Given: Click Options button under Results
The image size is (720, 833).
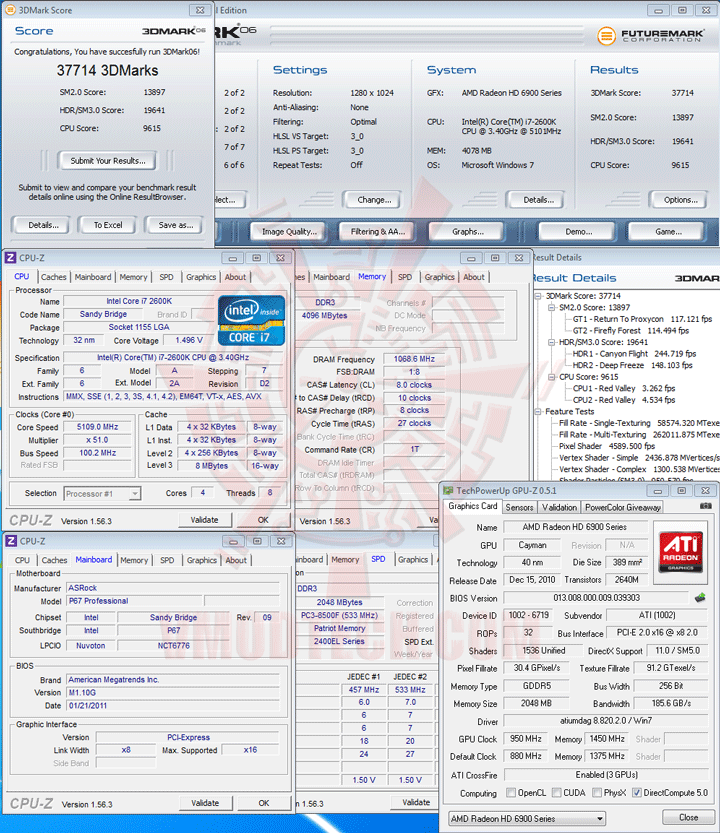Looking at the screenshot, I should 680,200.
